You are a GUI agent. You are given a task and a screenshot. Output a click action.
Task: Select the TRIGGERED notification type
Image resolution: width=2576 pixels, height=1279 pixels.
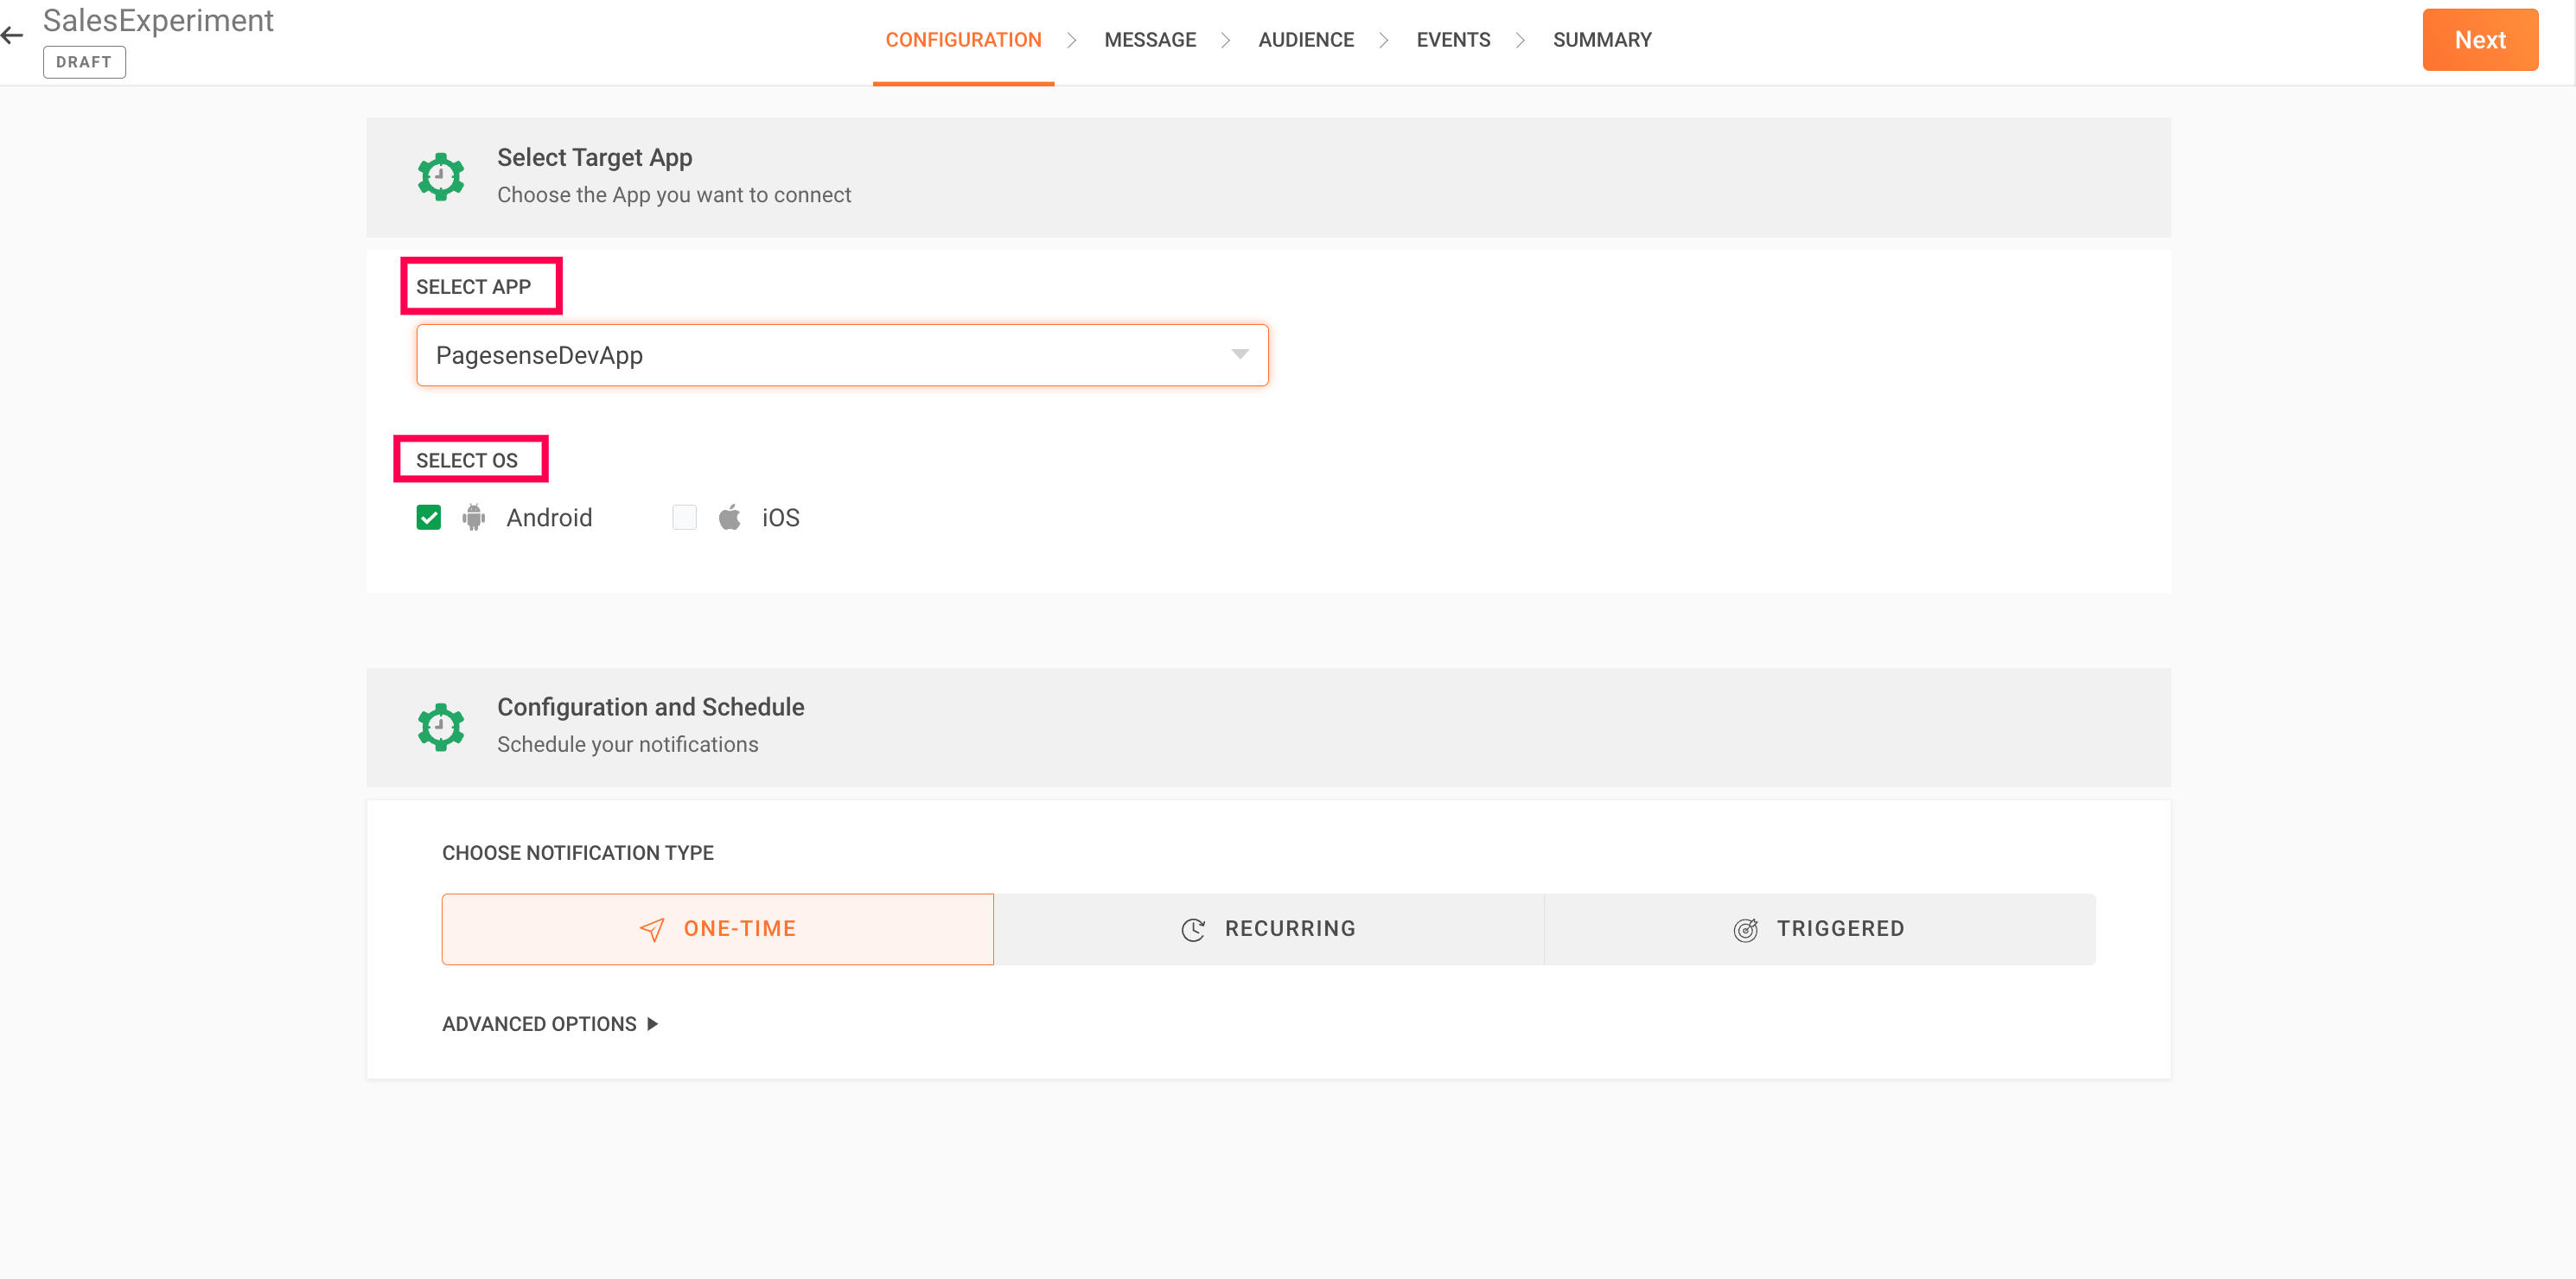1819,929
